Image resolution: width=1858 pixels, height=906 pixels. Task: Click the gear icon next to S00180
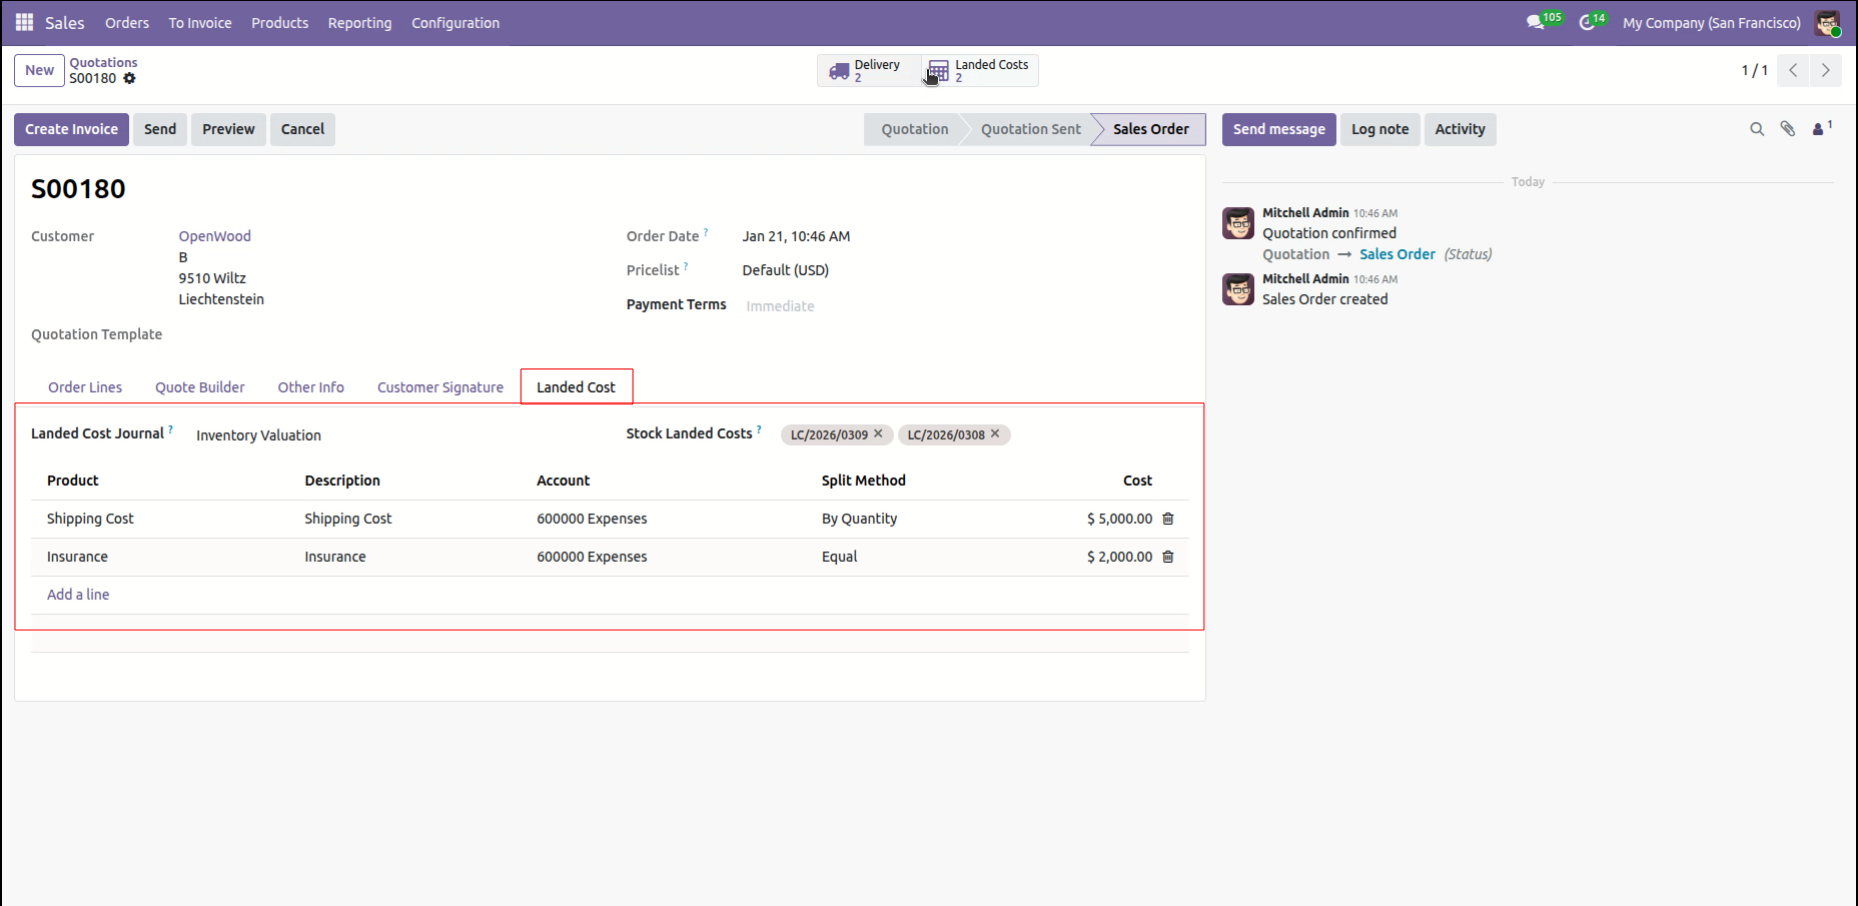129,78
